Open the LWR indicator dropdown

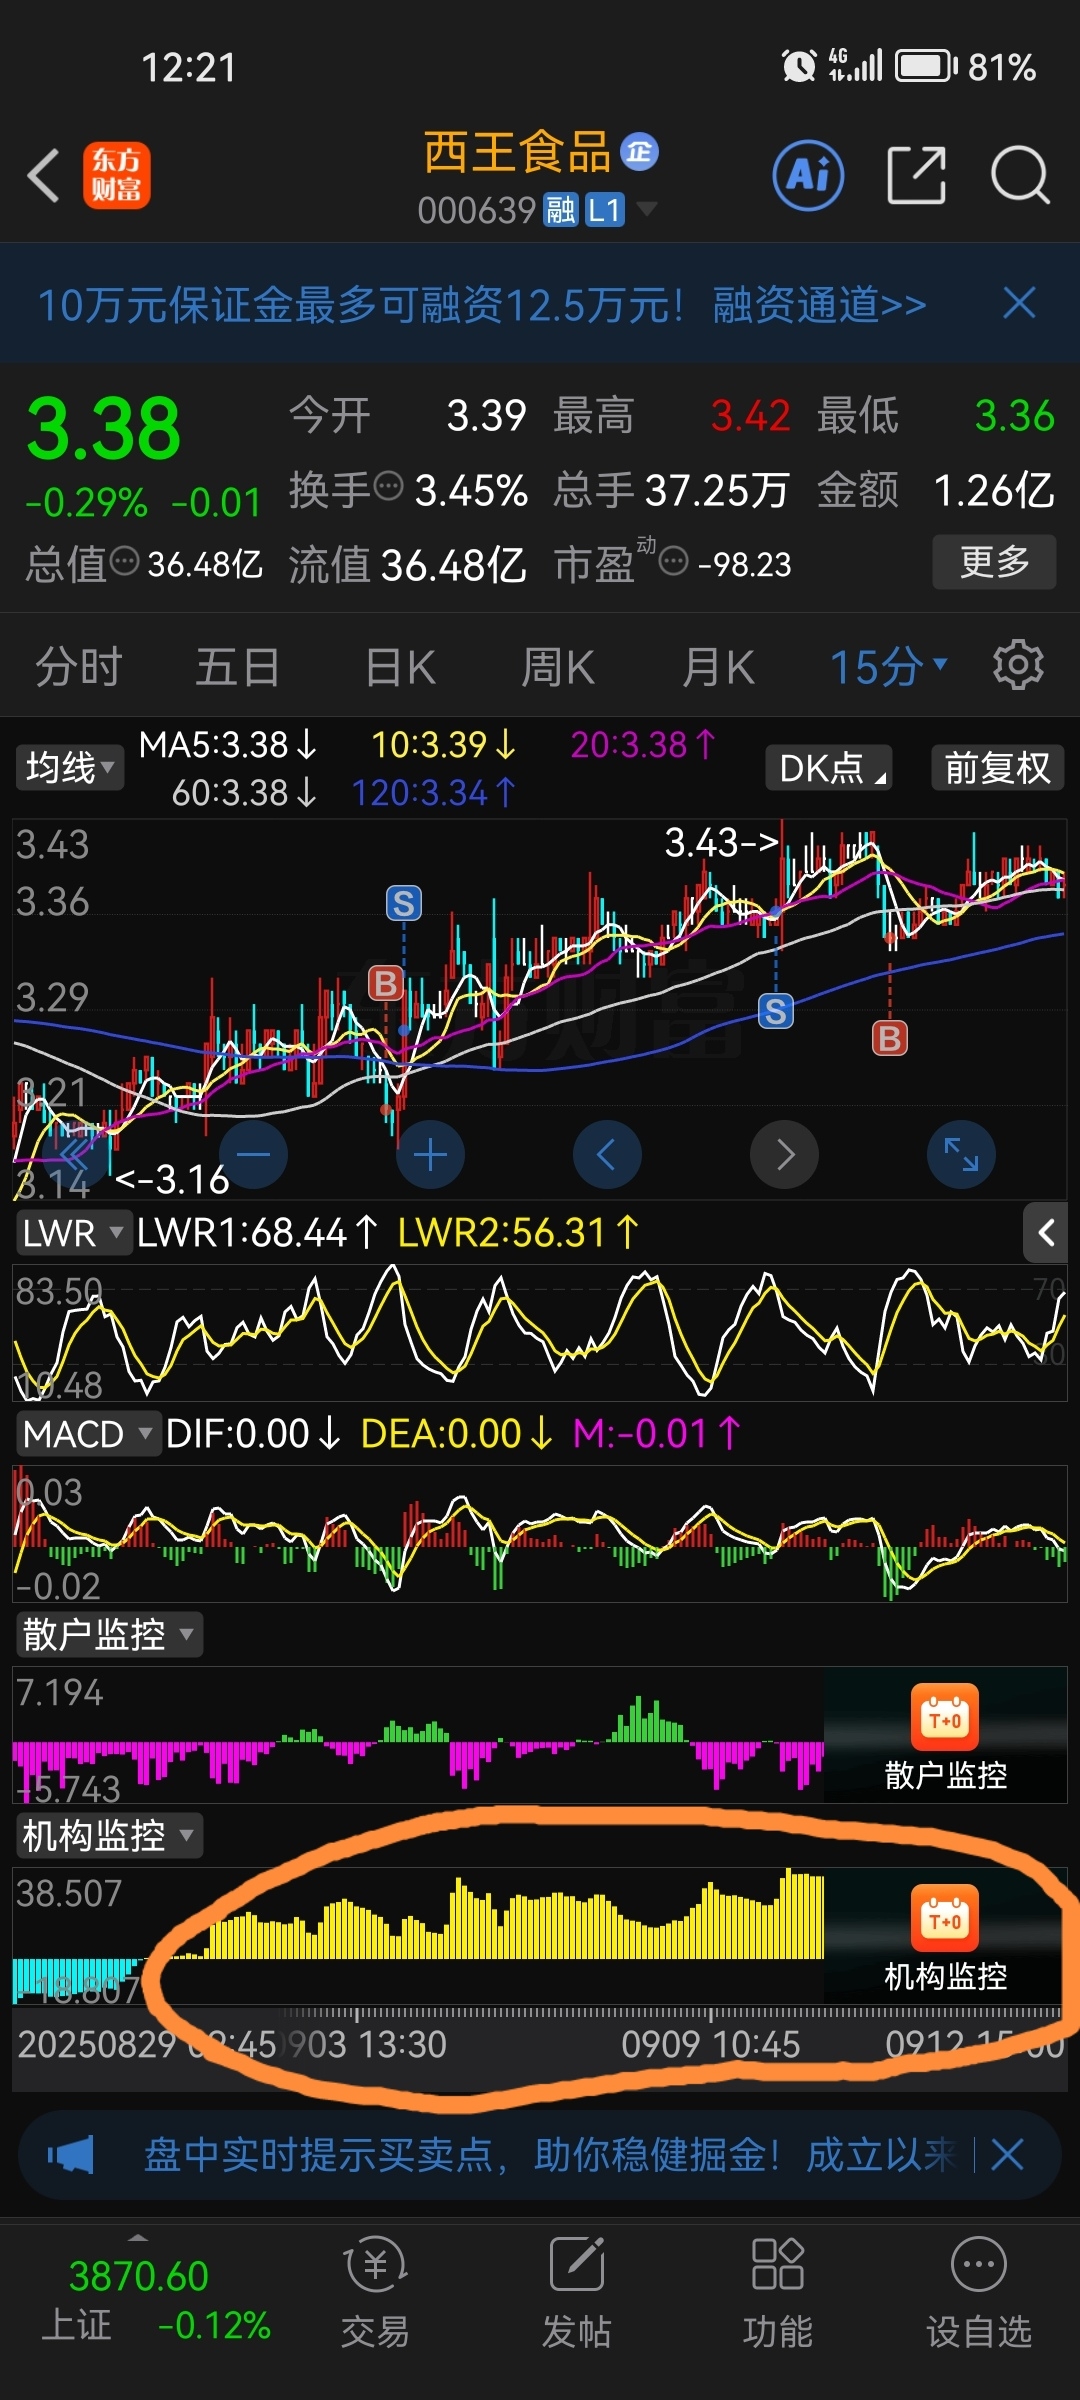click(x=73, y=1233)
